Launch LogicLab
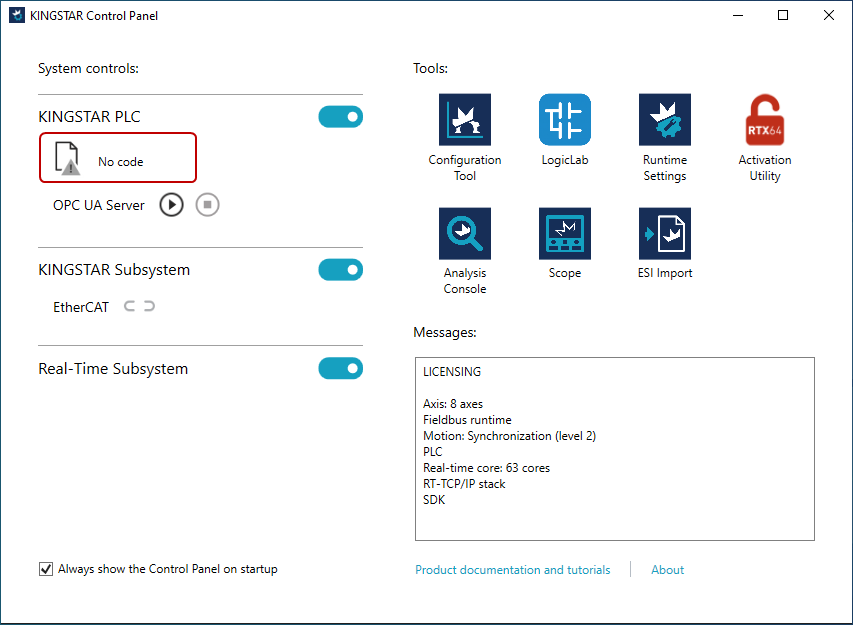The image size is (853, 625). pyautogui.click(x=565, y=121)
